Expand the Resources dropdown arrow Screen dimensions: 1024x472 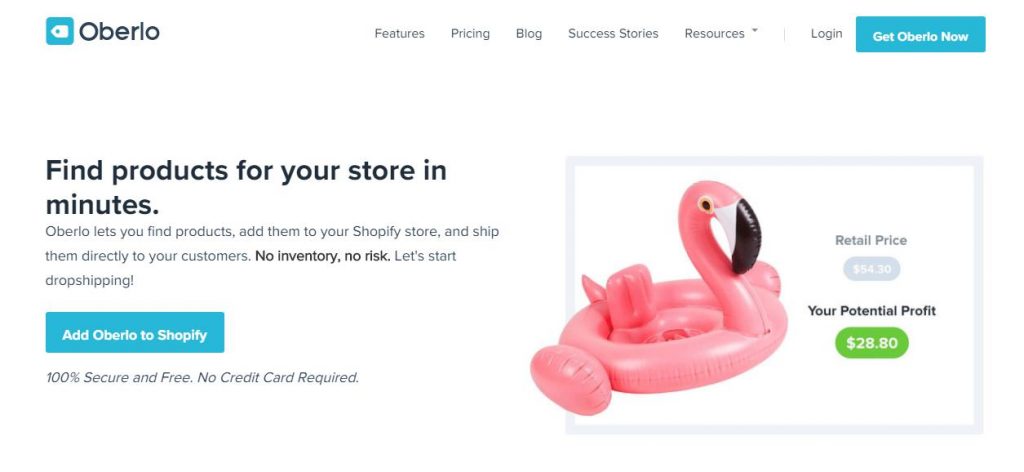click(x=754, y=30)
